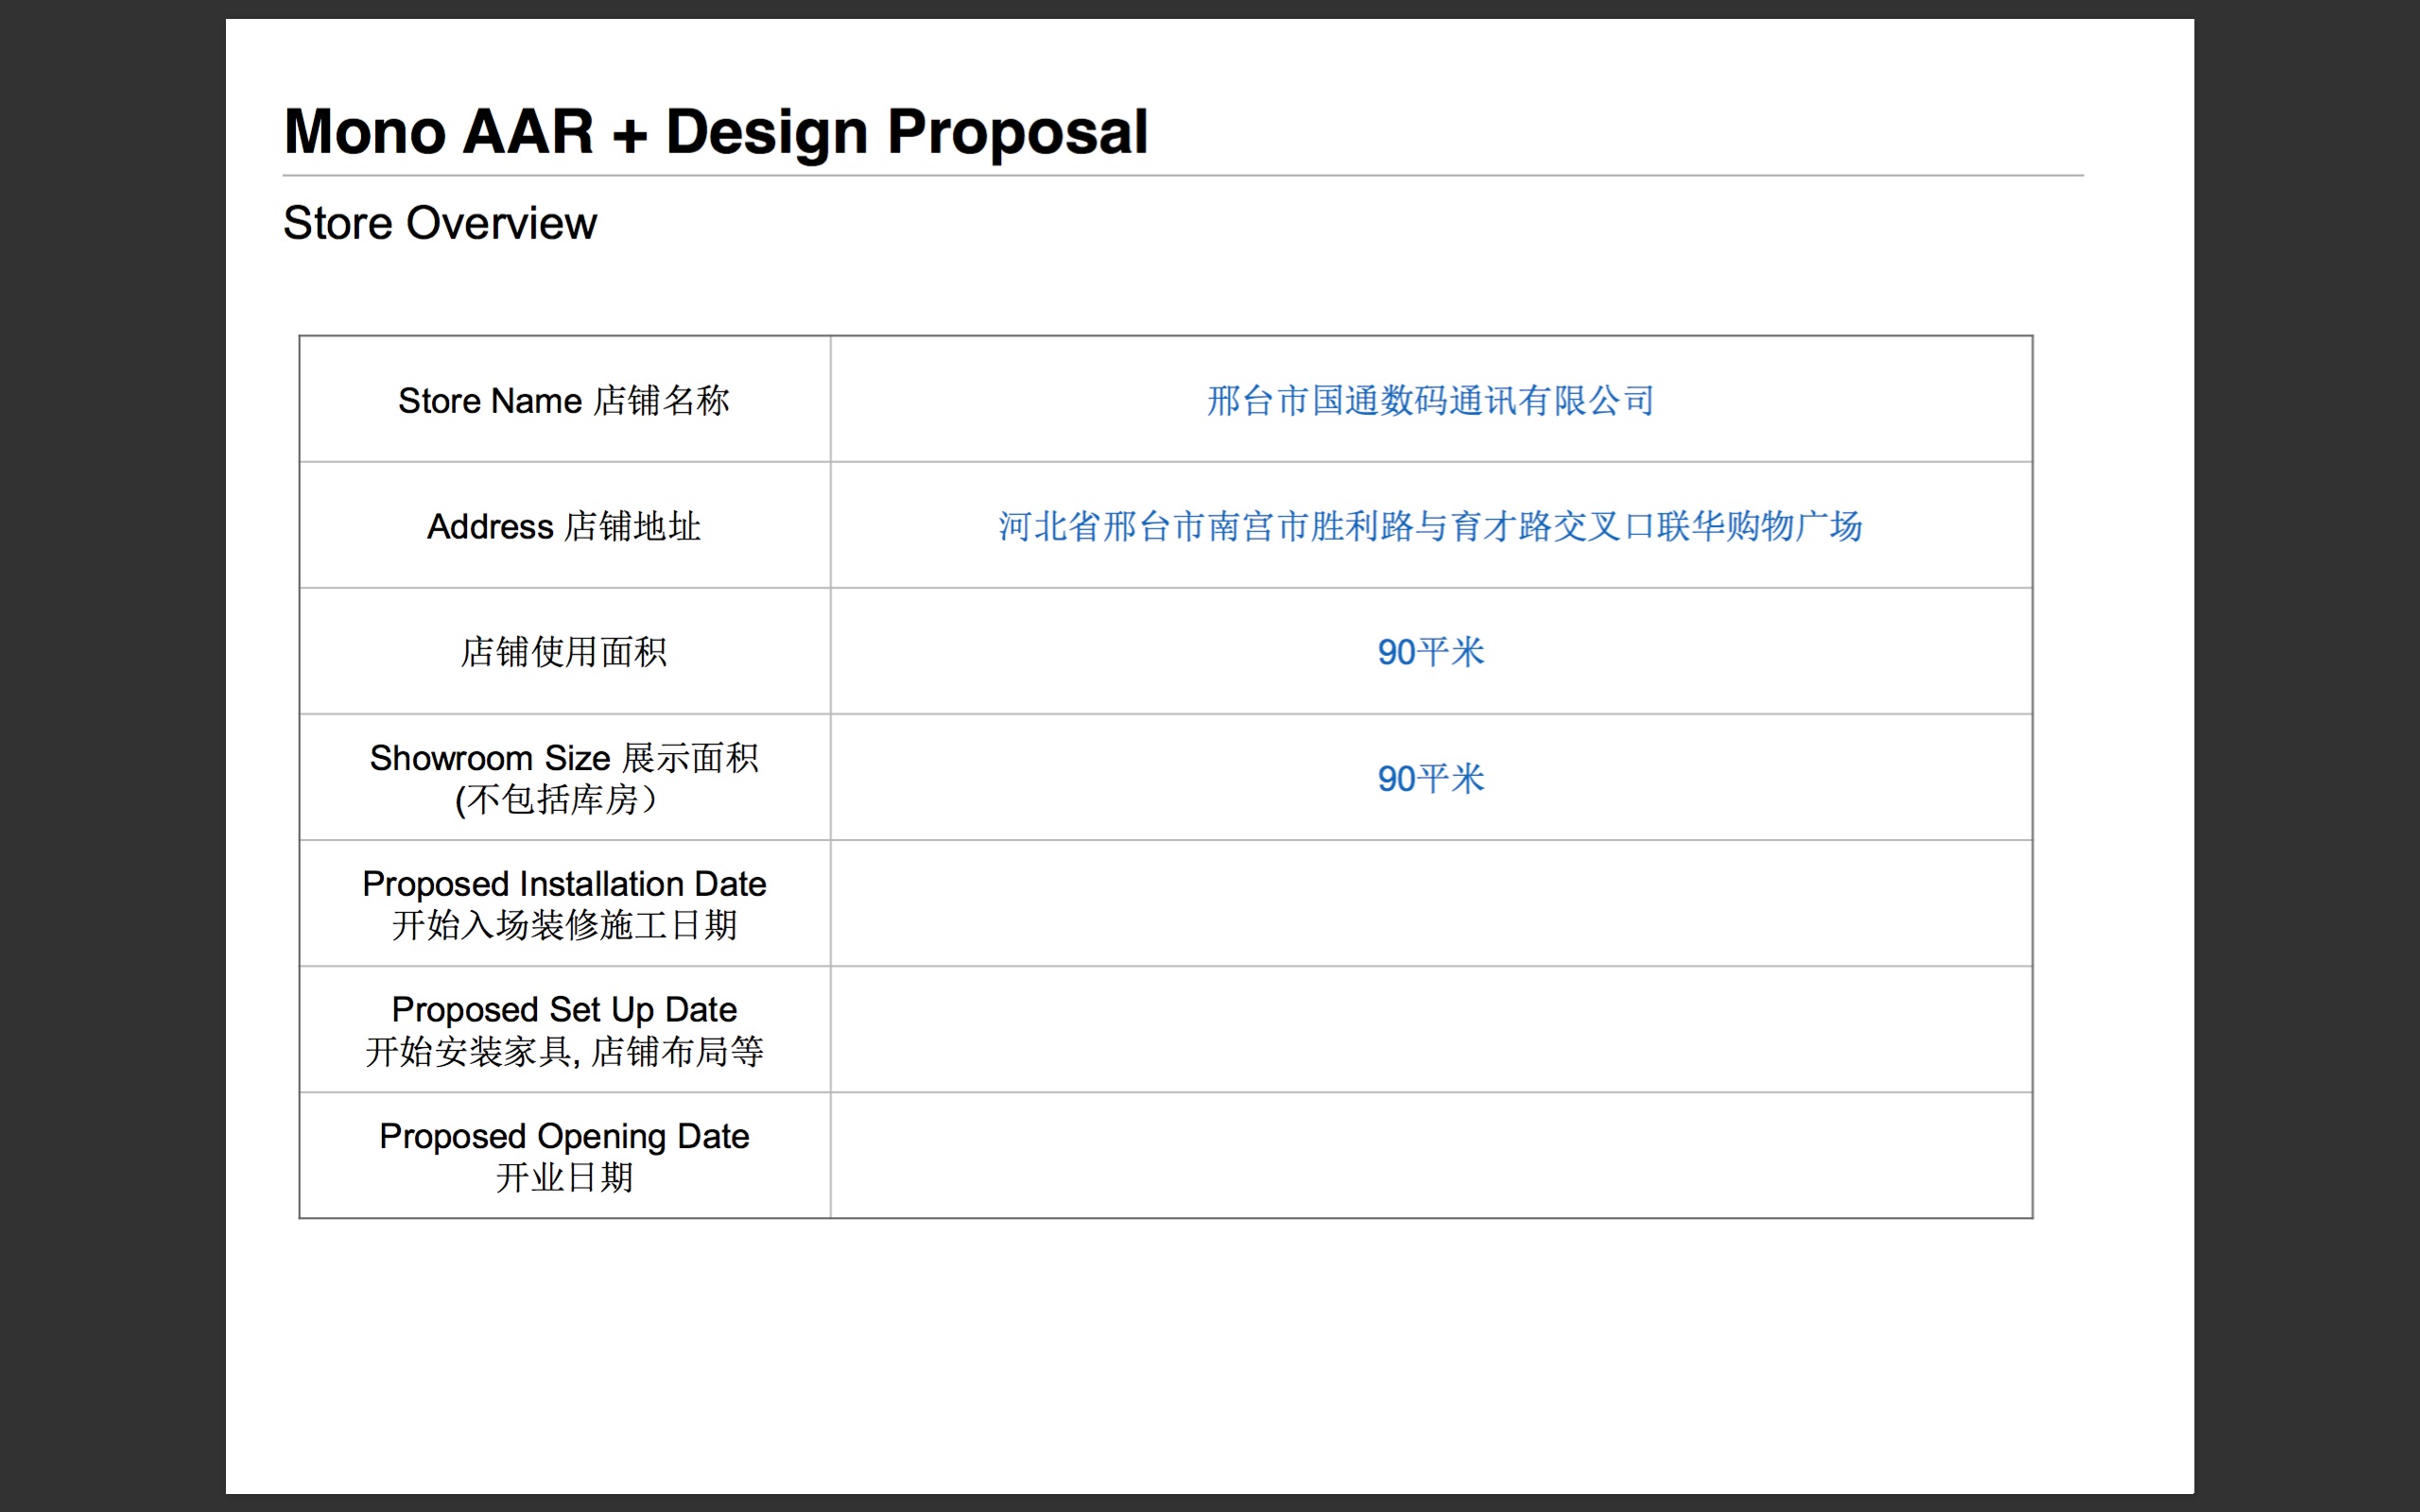The width and height of the screenshot is (2420, 1512).
Task: Select the 'Store Name 店铺名称' label cell
Action: click(564, 400)
